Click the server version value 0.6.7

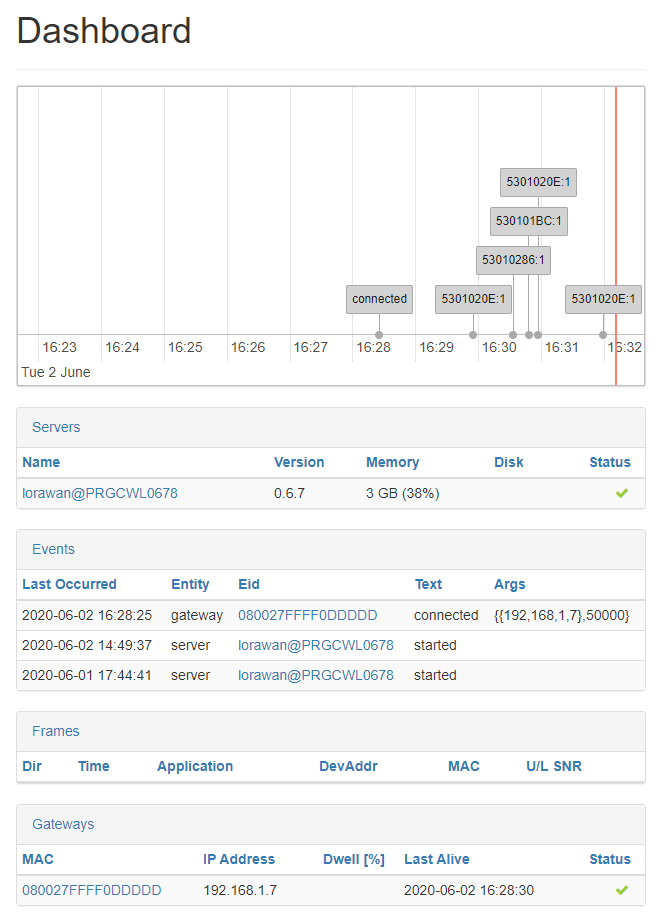click(289, 494)
